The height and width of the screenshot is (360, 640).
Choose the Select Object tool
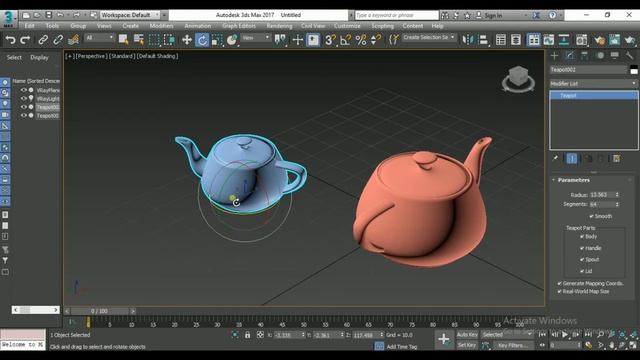tap(123, 40)
